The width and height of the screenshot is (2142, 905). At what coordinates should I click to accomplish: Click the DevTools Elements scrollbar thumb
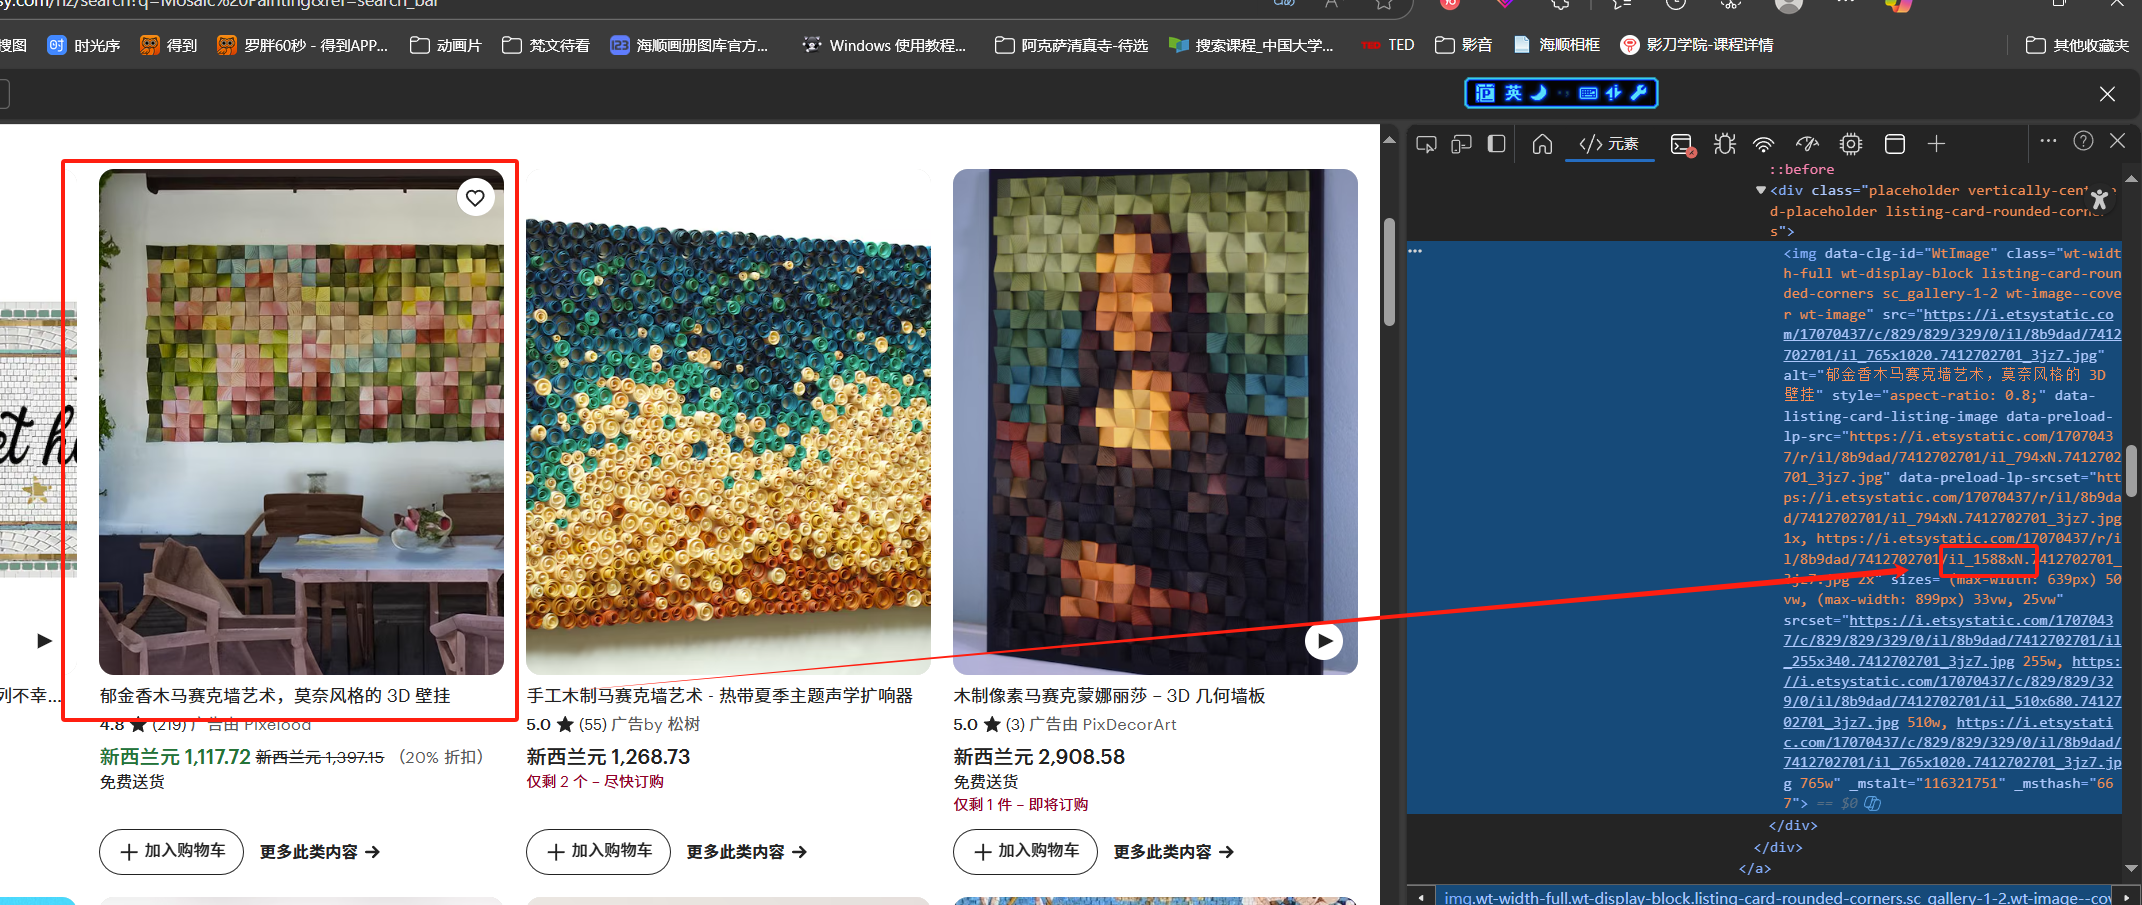coord(2130,470)
